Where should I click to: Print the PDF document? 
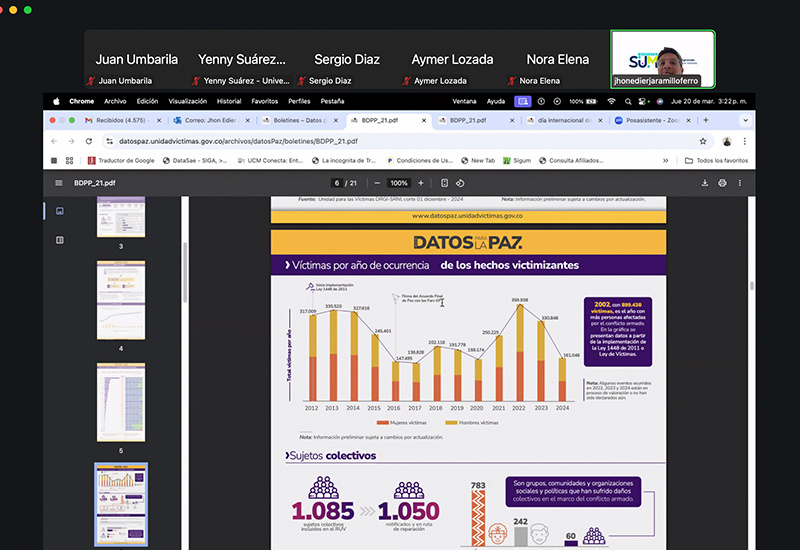point(722,183)
